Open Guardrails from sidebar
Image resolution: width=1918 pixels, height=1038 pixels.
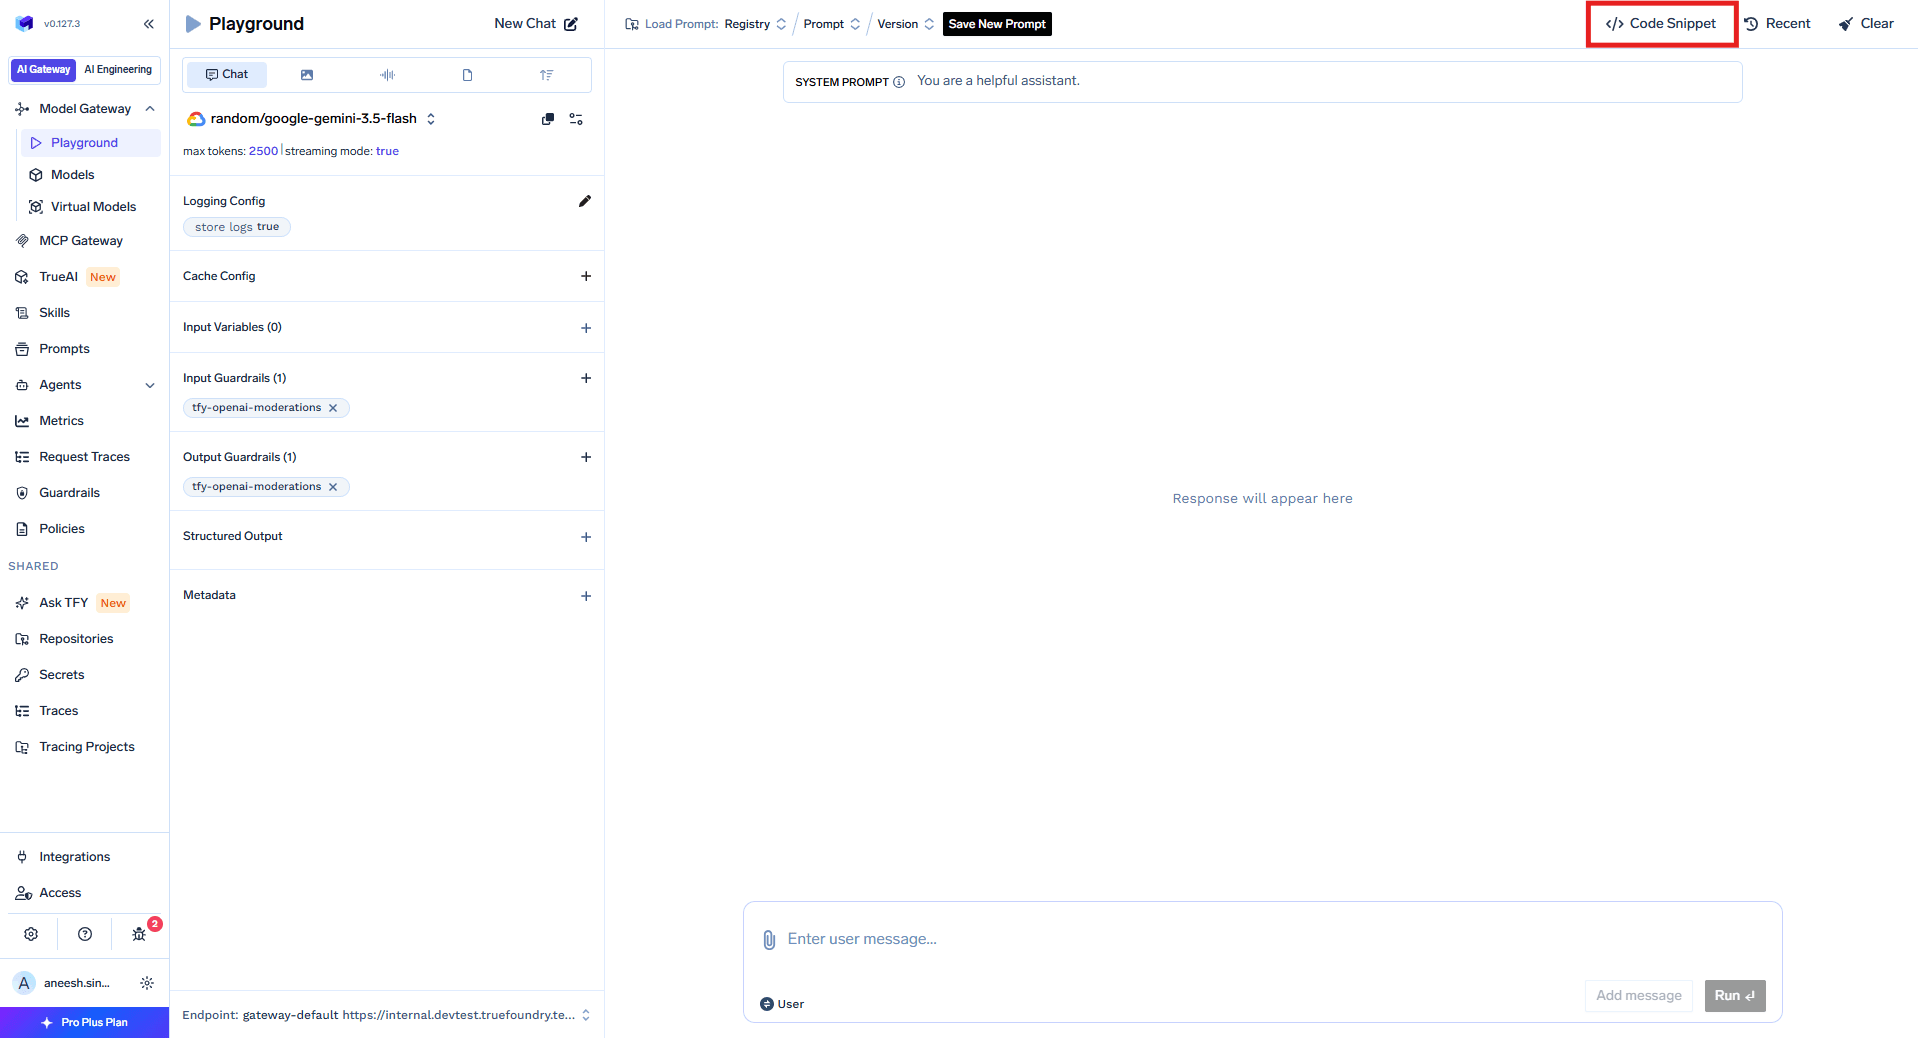[69, 493]
